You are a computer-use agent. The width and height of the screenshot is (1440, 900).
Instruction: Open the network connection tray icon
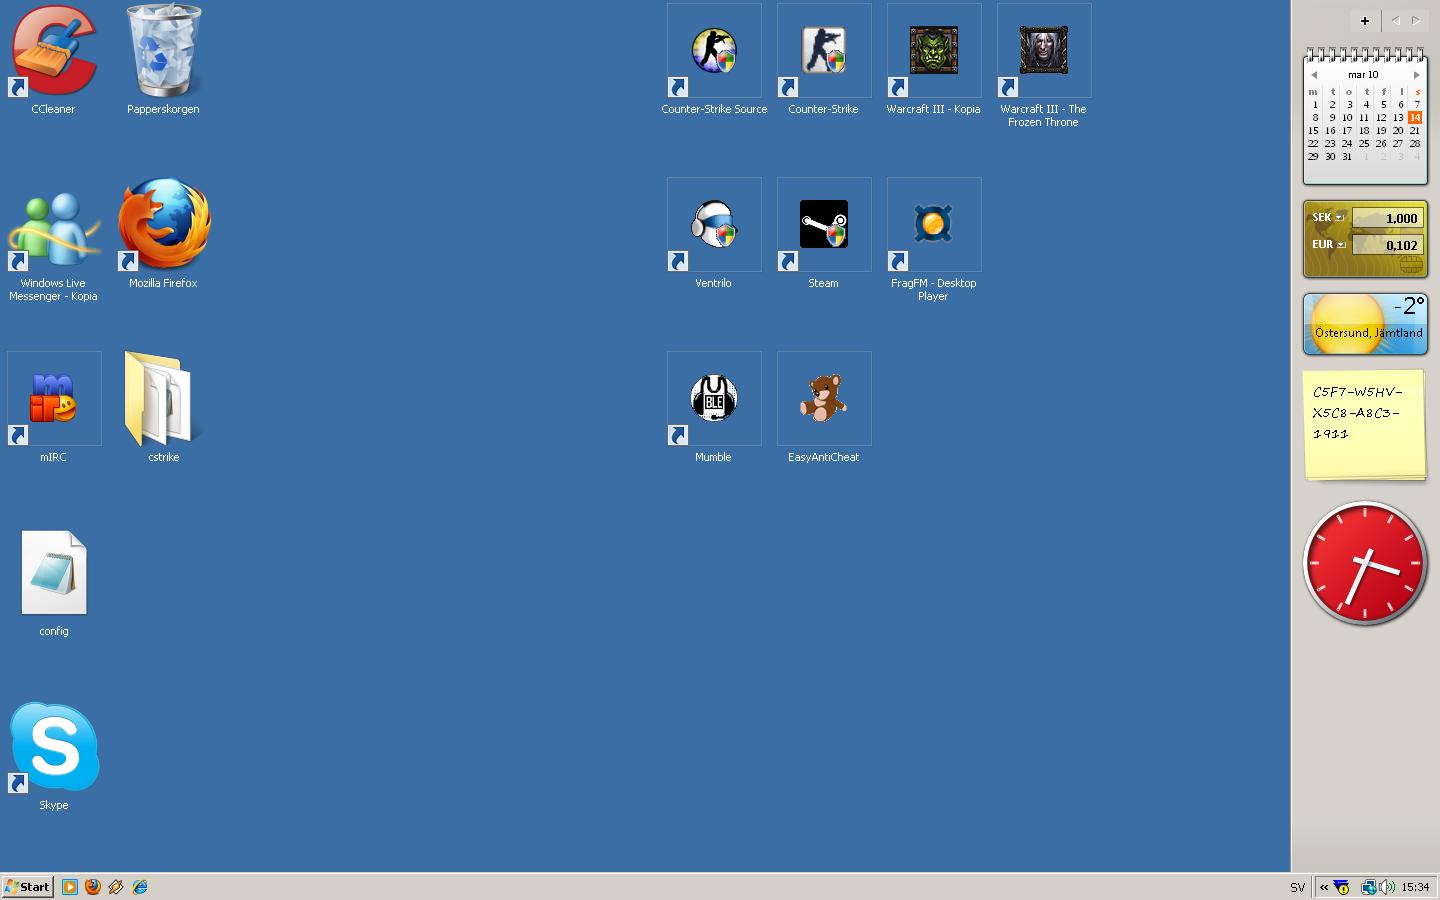click(x=1368, y=887)
